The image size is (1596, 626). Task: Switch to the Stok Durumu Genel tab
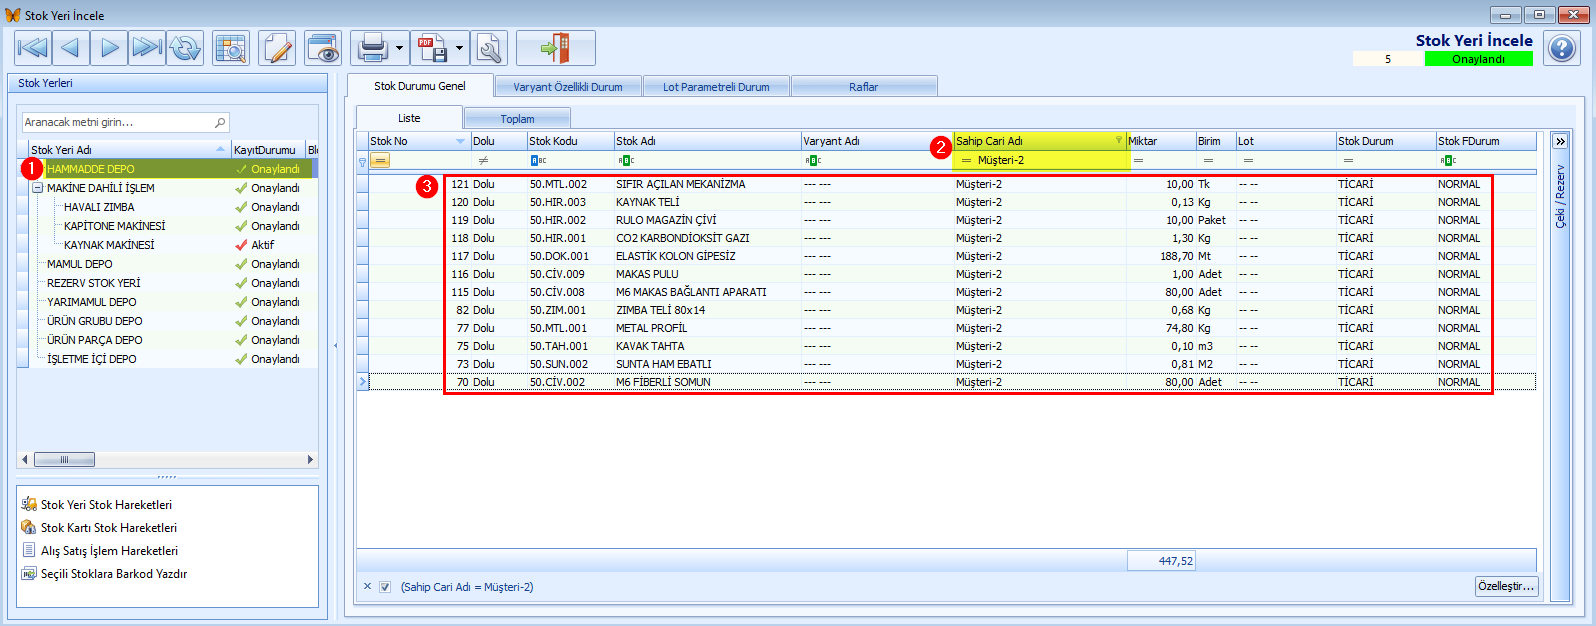[x=420, y=86]
